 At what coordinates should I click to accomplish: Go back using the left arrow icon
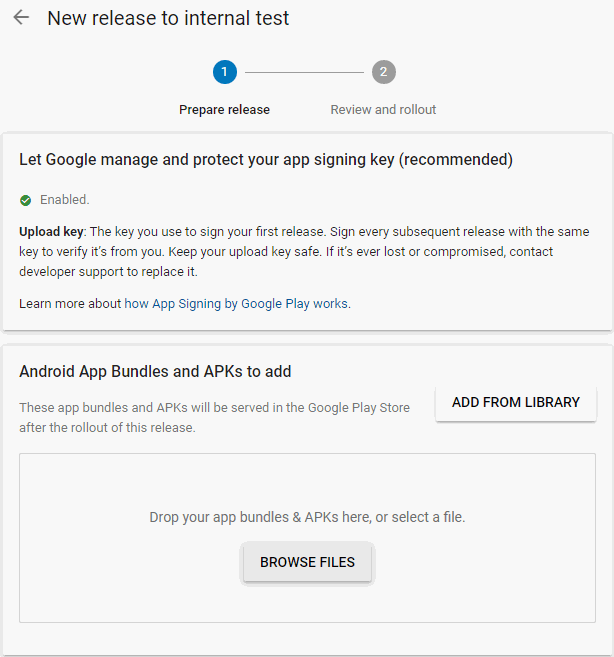click(21, 18)
